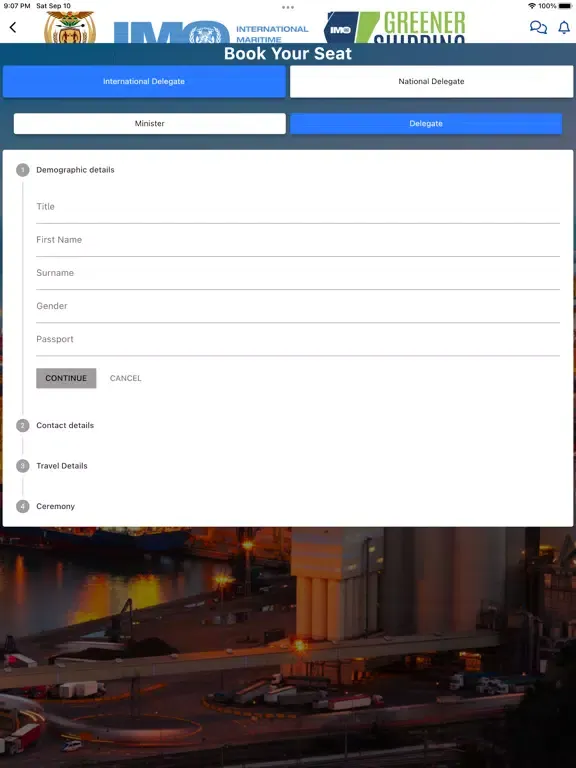
Task: Choose the Delegate option
Action: [x=426, y=123]
